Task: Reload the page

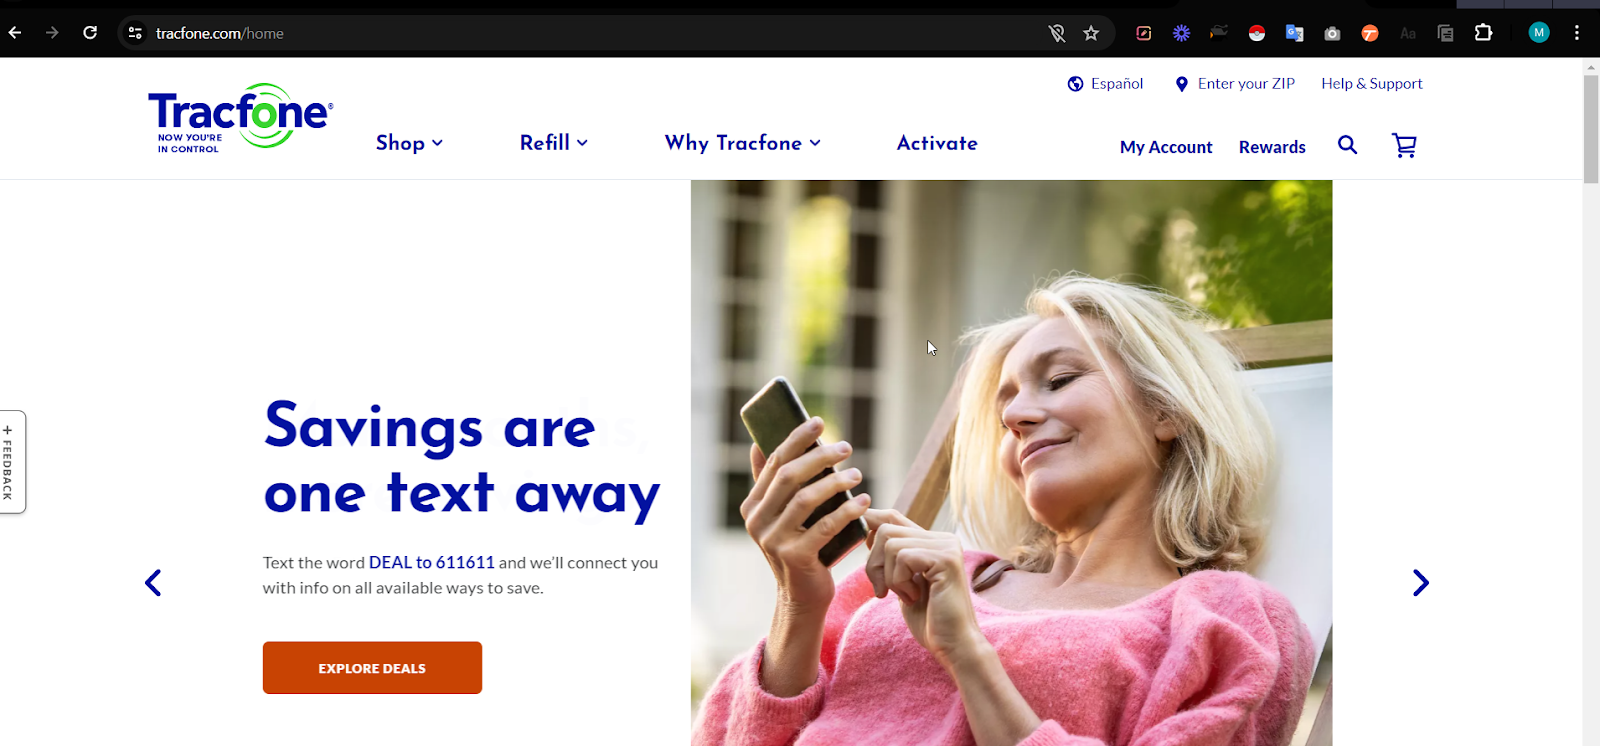Action: coord(90,33)
